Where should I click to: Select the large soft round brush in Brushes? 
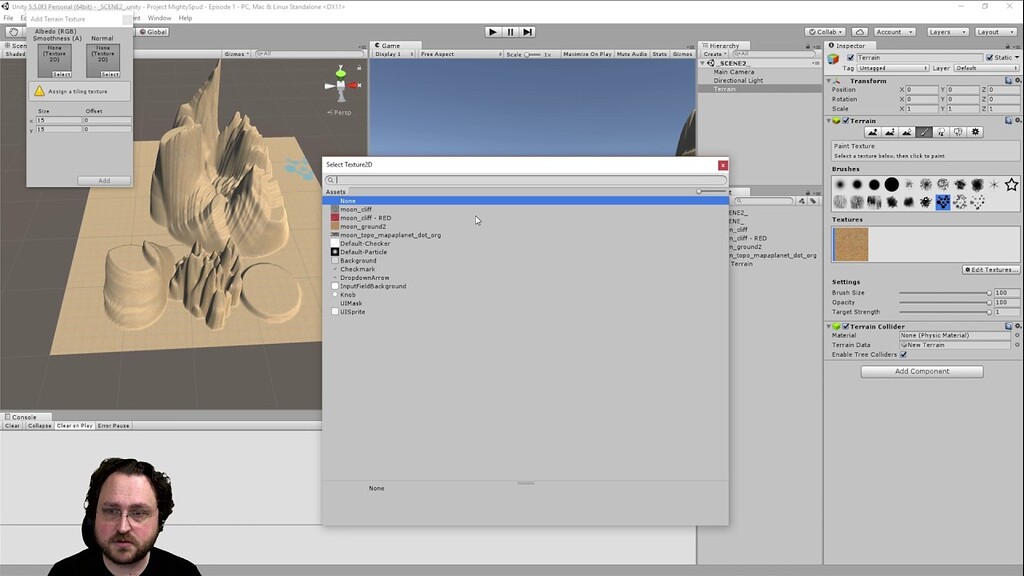click(x=891, y=184)
